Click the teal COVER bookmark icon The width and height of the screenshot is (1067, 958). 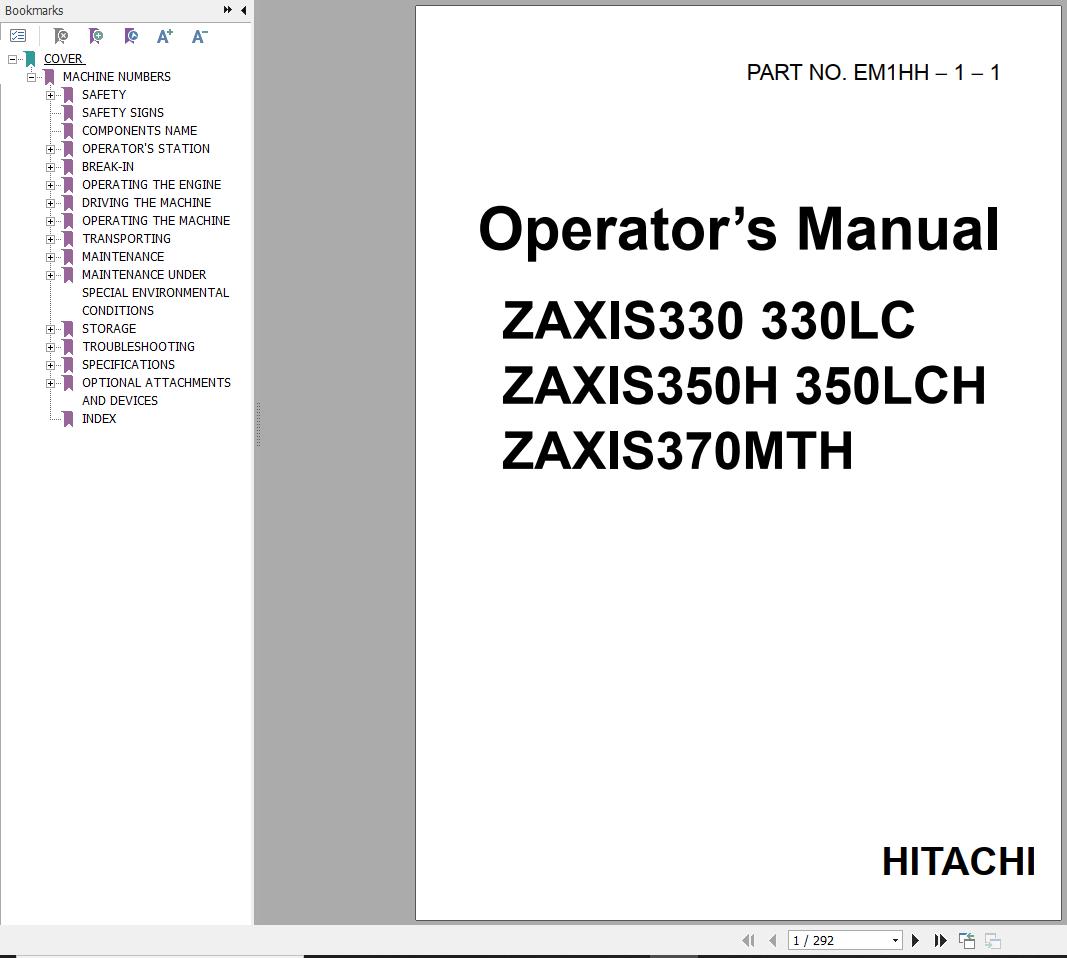[30, 59]
